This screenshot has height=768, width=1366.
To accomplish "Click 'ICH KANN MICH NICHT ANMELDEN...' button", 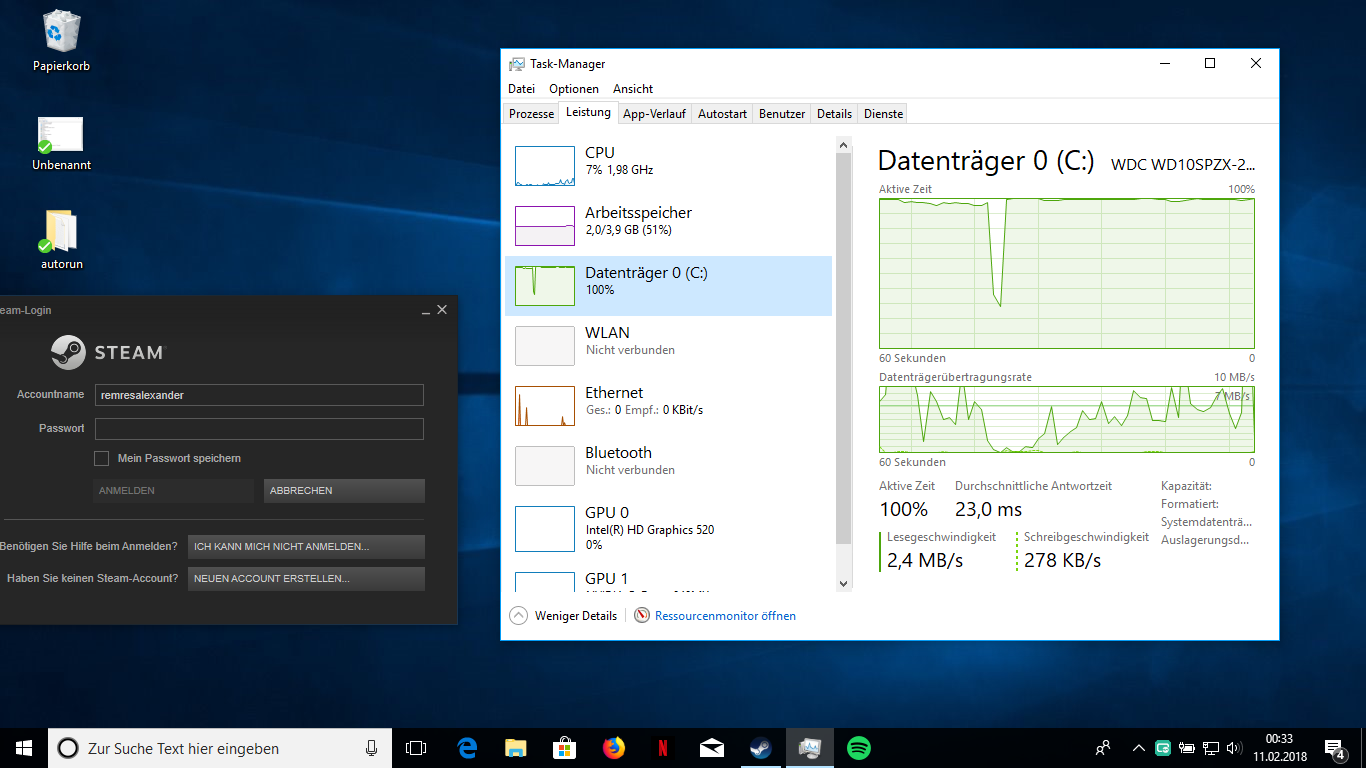I will click(306, 547).
